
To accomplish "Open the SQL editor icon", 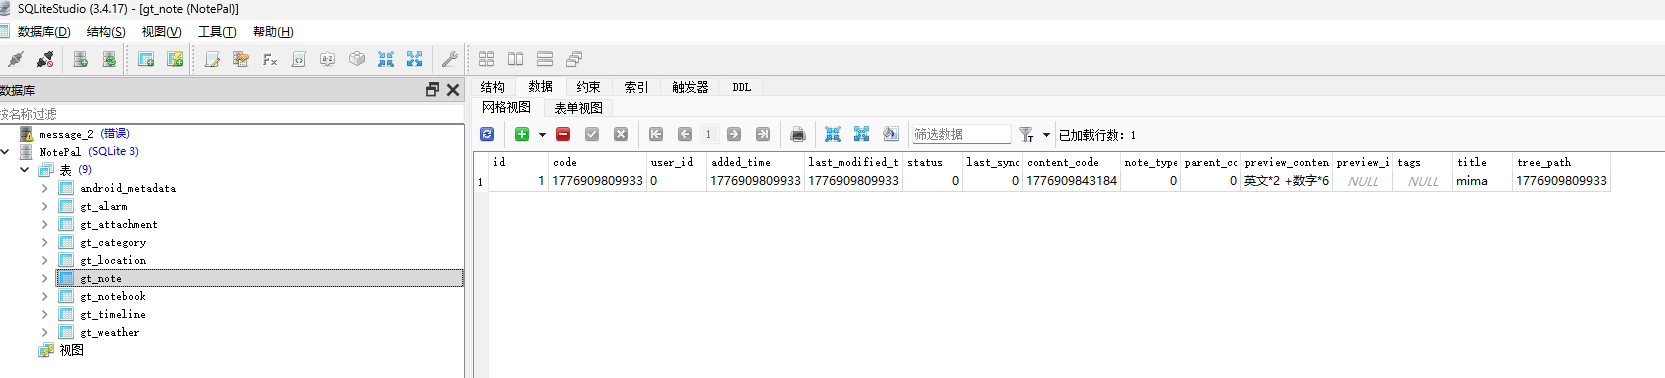I will coord(212,59).
